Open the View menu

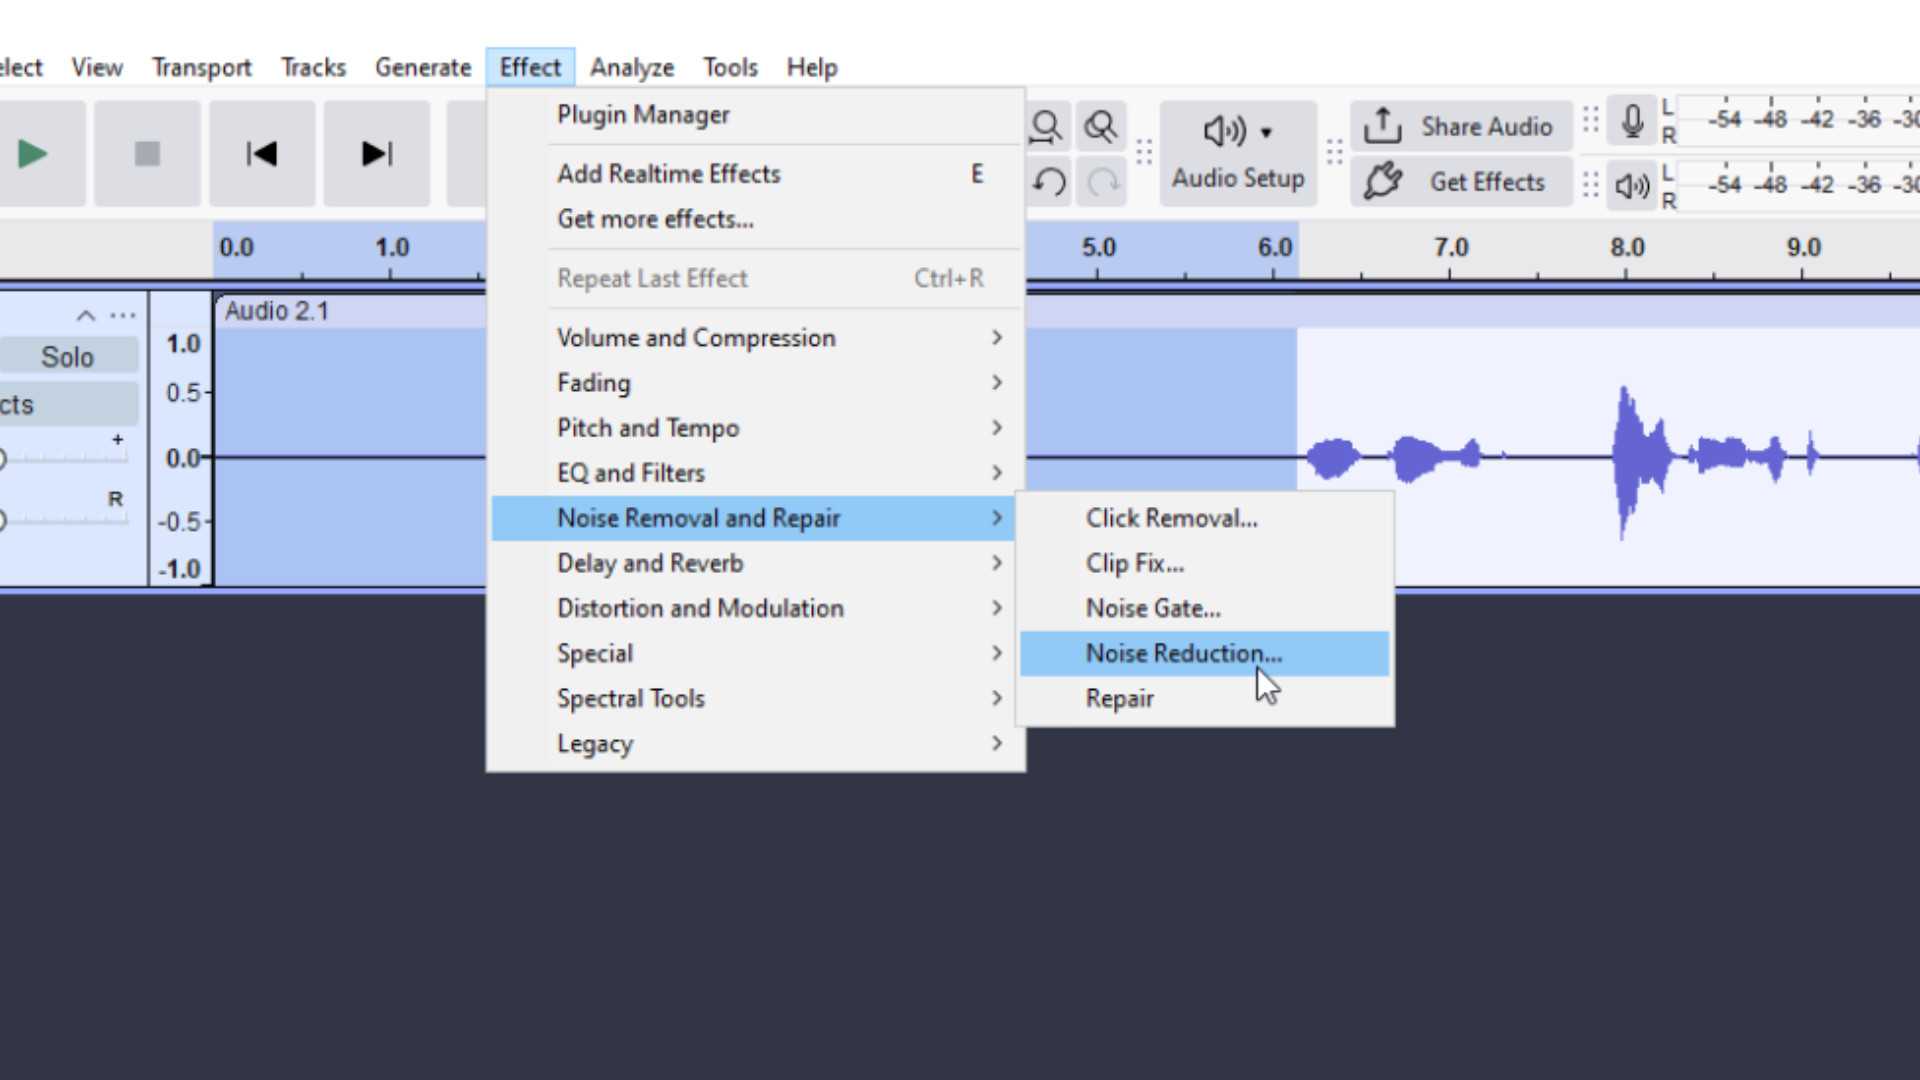tap(97, 67)
